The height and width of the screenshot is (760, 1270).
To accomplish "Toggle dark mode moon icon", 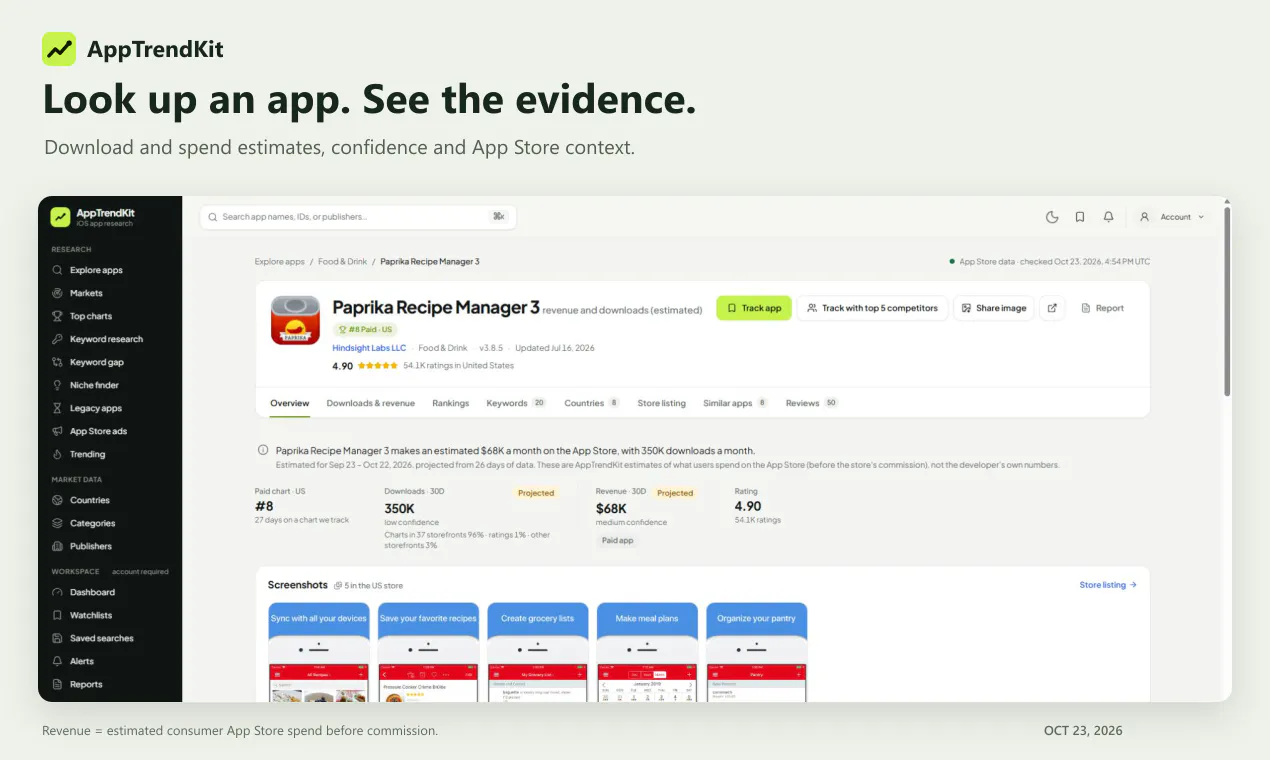I will (x=1052, y=217).
